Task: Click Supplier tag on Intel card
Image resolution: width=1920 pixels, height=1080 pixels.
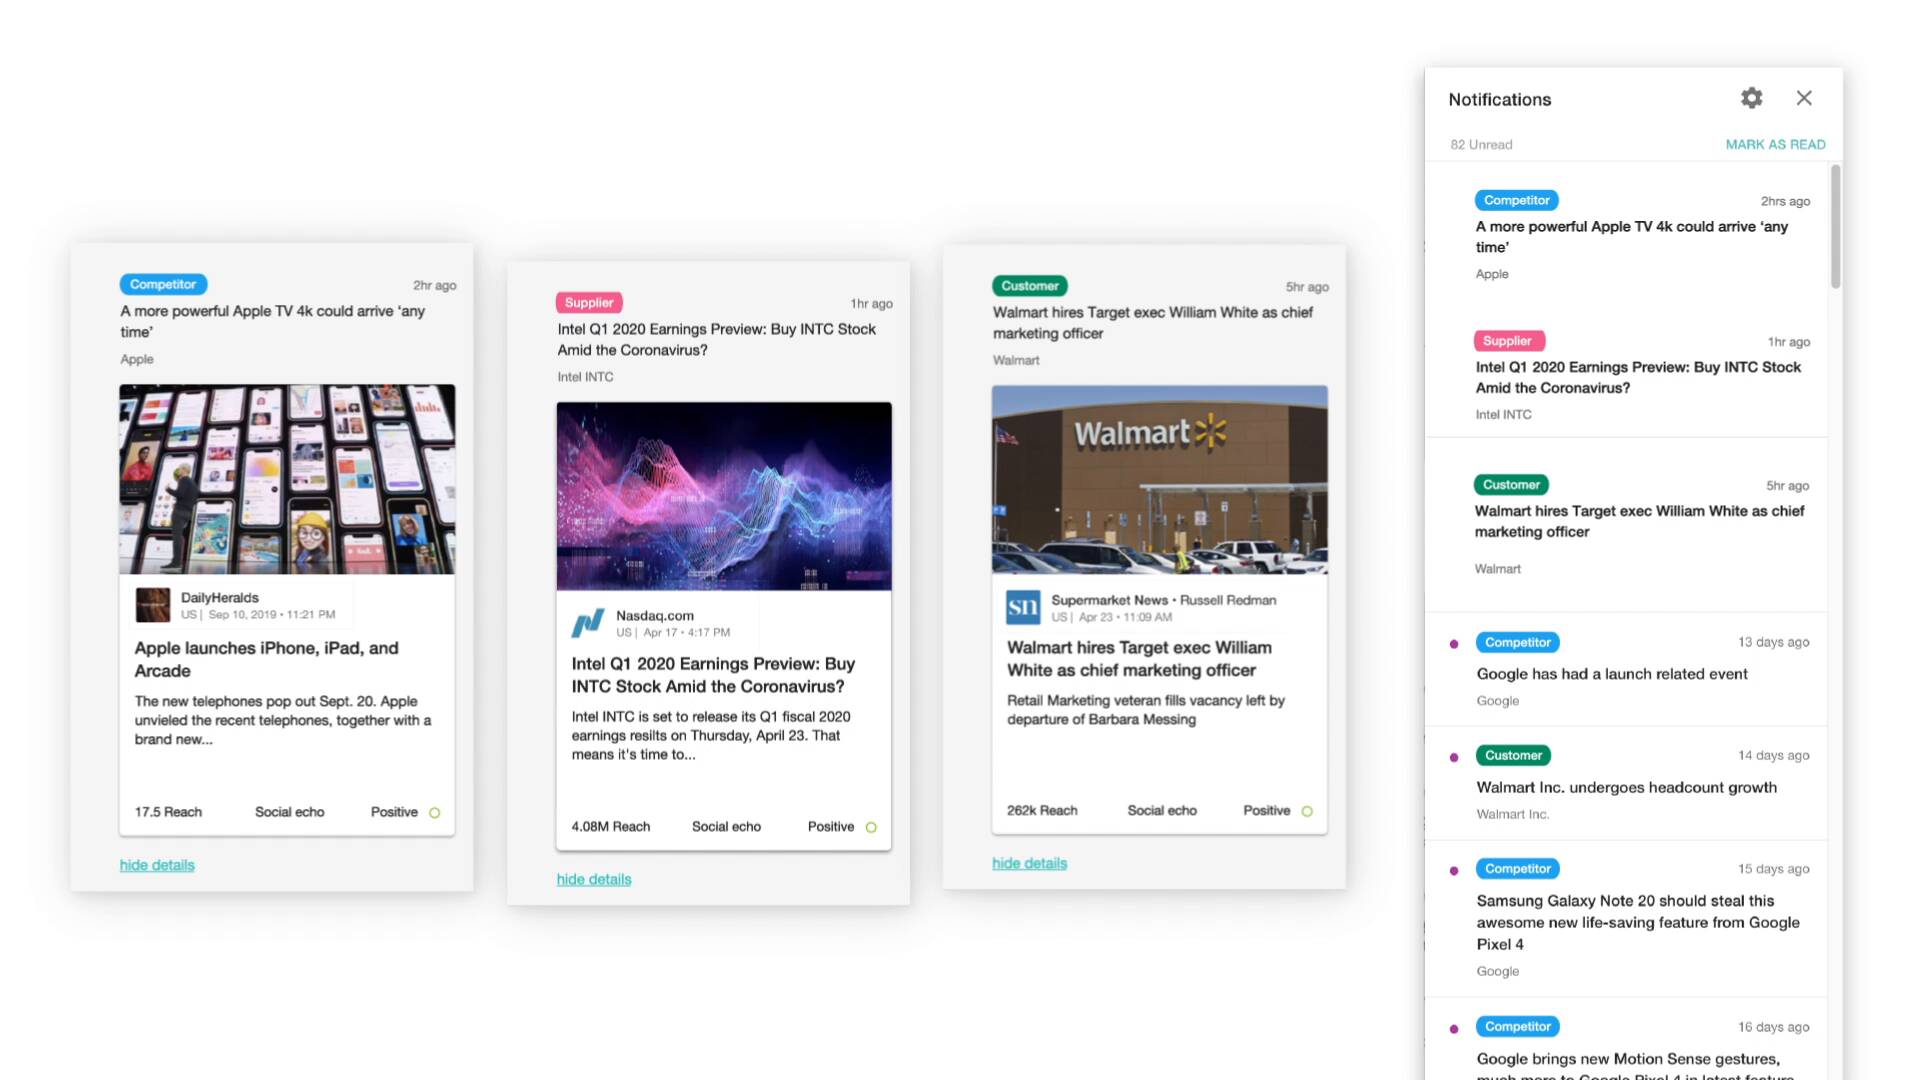Action: [x=589, y=303]
